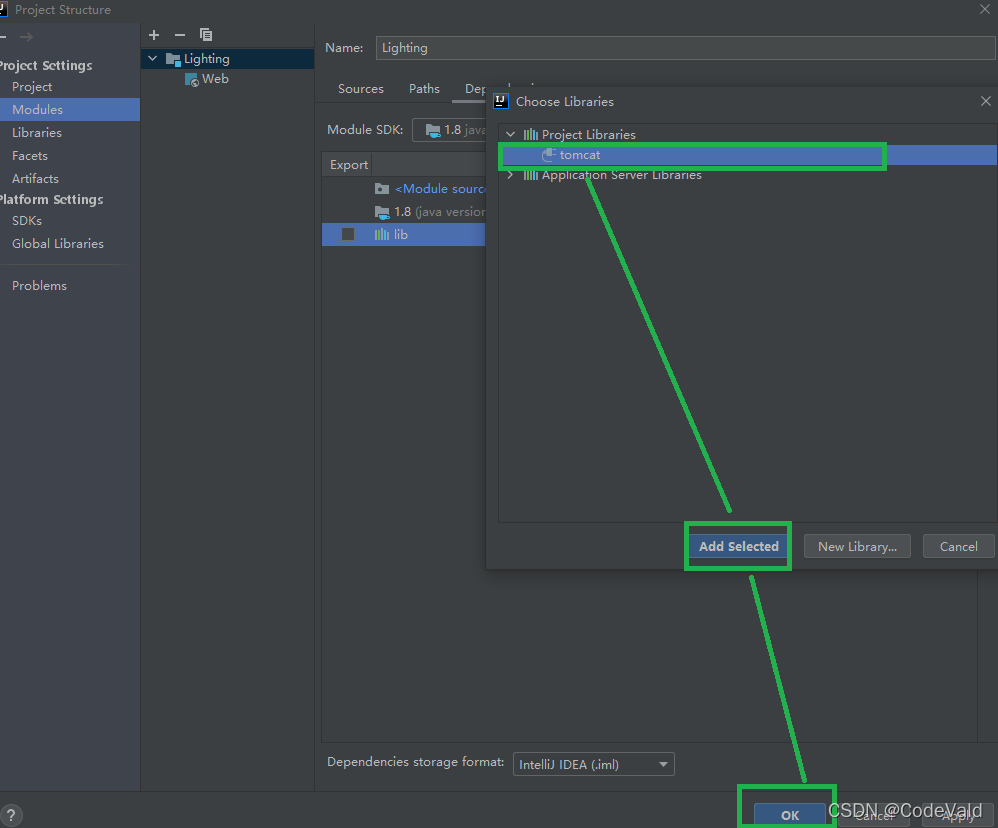Close the Project Structure window
This screenshot has width=998, height=828.
pos(985,9)
